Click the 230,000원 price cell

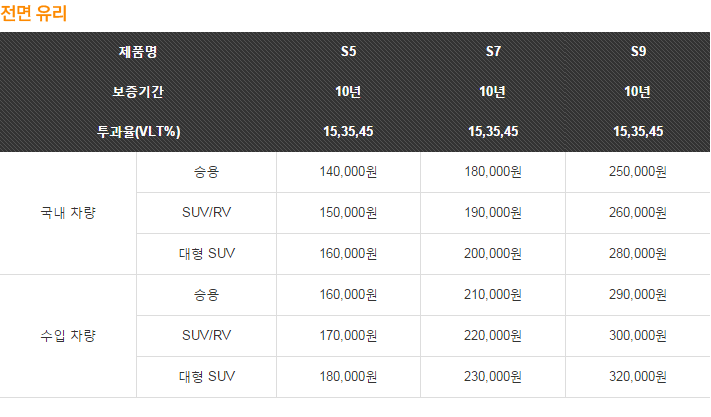tap(493, 377)
